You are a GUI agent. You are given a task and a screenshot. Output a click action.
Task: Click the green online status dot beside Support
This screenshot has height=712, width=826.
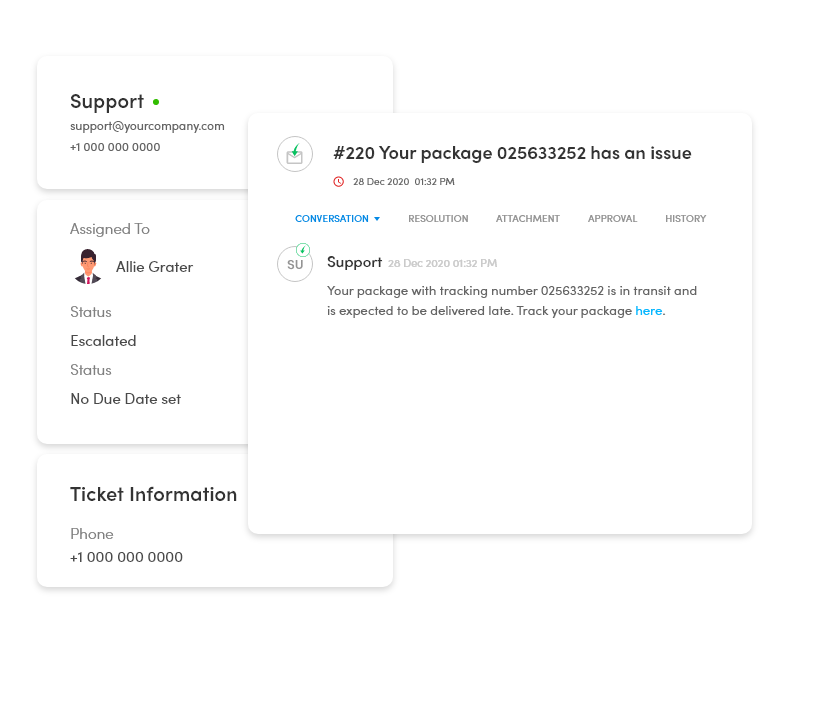[156, 102]
